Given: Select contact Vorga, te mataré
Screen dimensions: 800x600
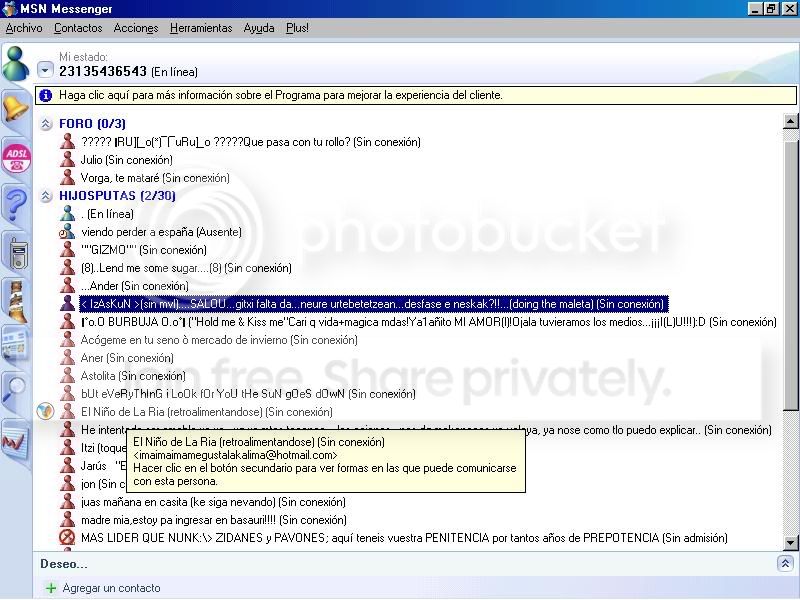Looking at the screenshot, I should [x=155, y=178].
